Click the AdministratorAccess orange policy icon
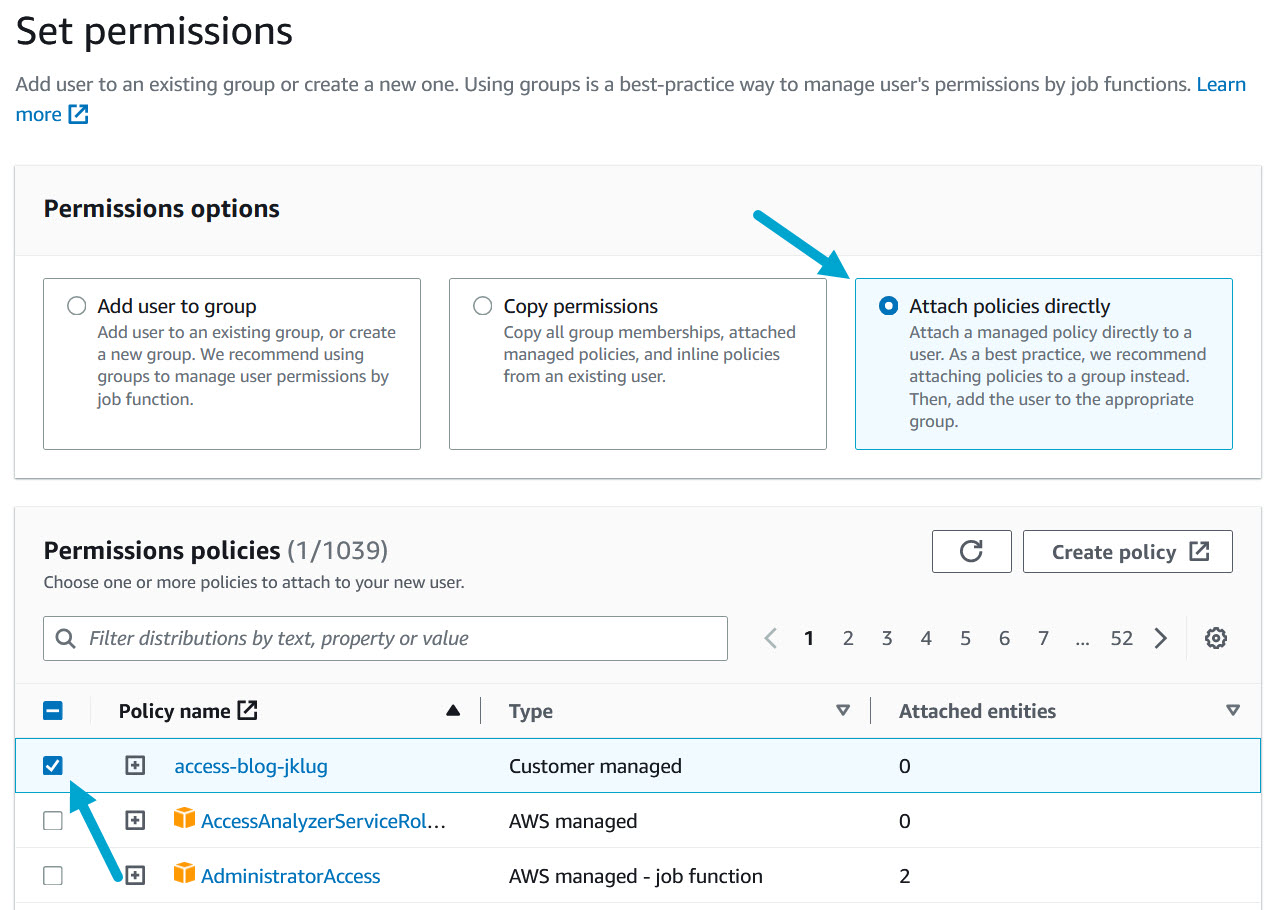The image size is (1269, 910). (x=184, y=875)
